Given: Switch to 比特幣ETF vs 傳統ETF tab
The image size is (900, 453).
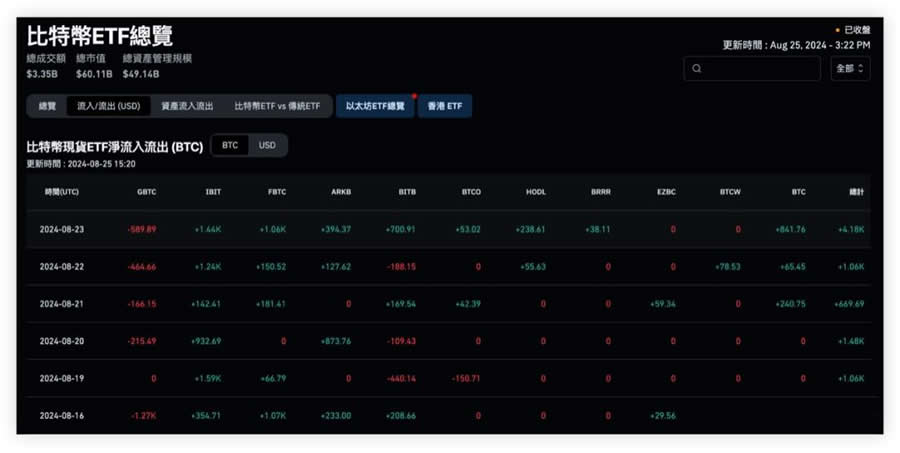Looking at the screenshot, I should click(x=277, y=106).
